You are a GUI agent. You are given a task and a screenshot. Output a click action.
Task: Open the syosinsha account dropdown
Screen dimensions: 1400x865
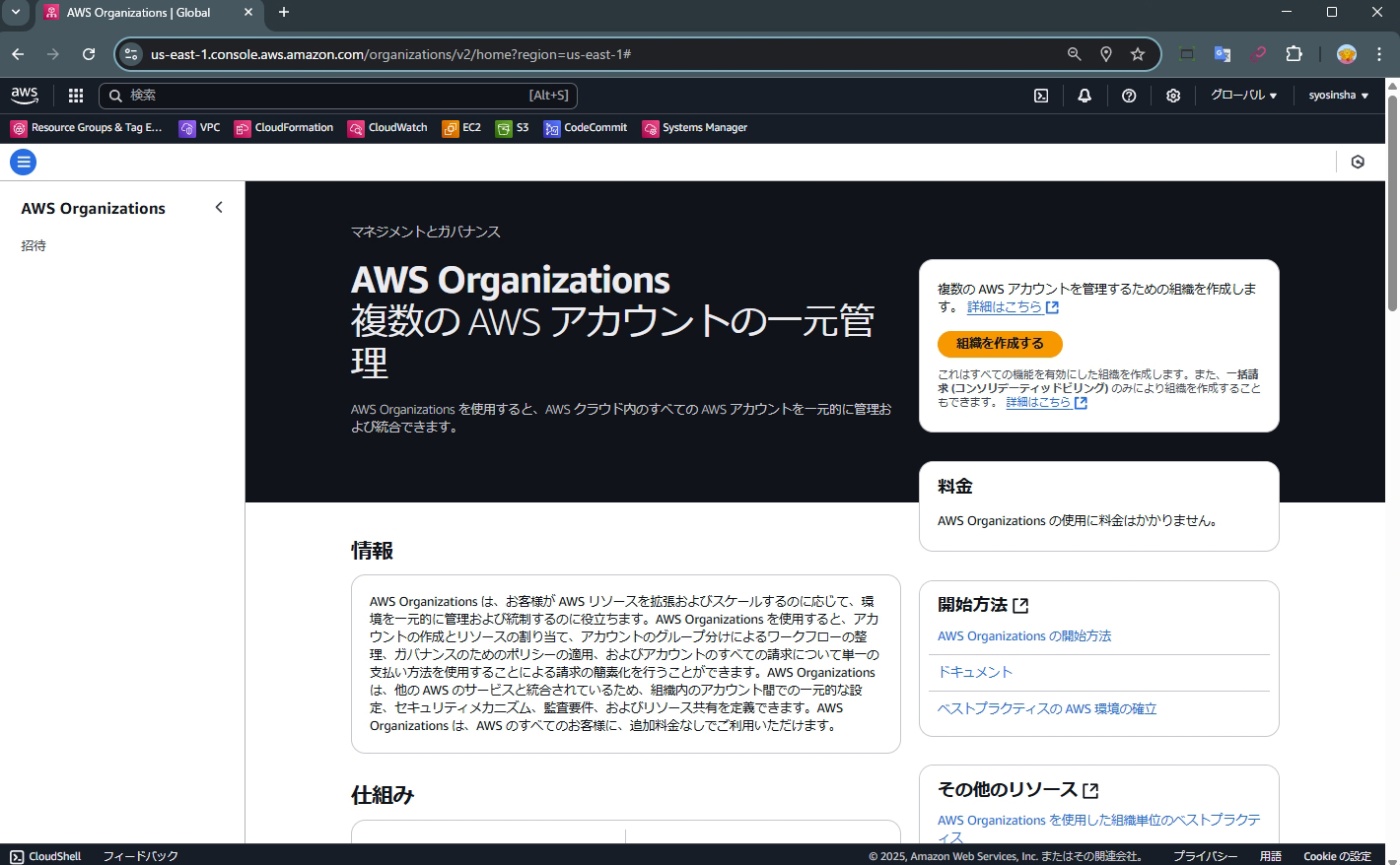click(1338, 96)
